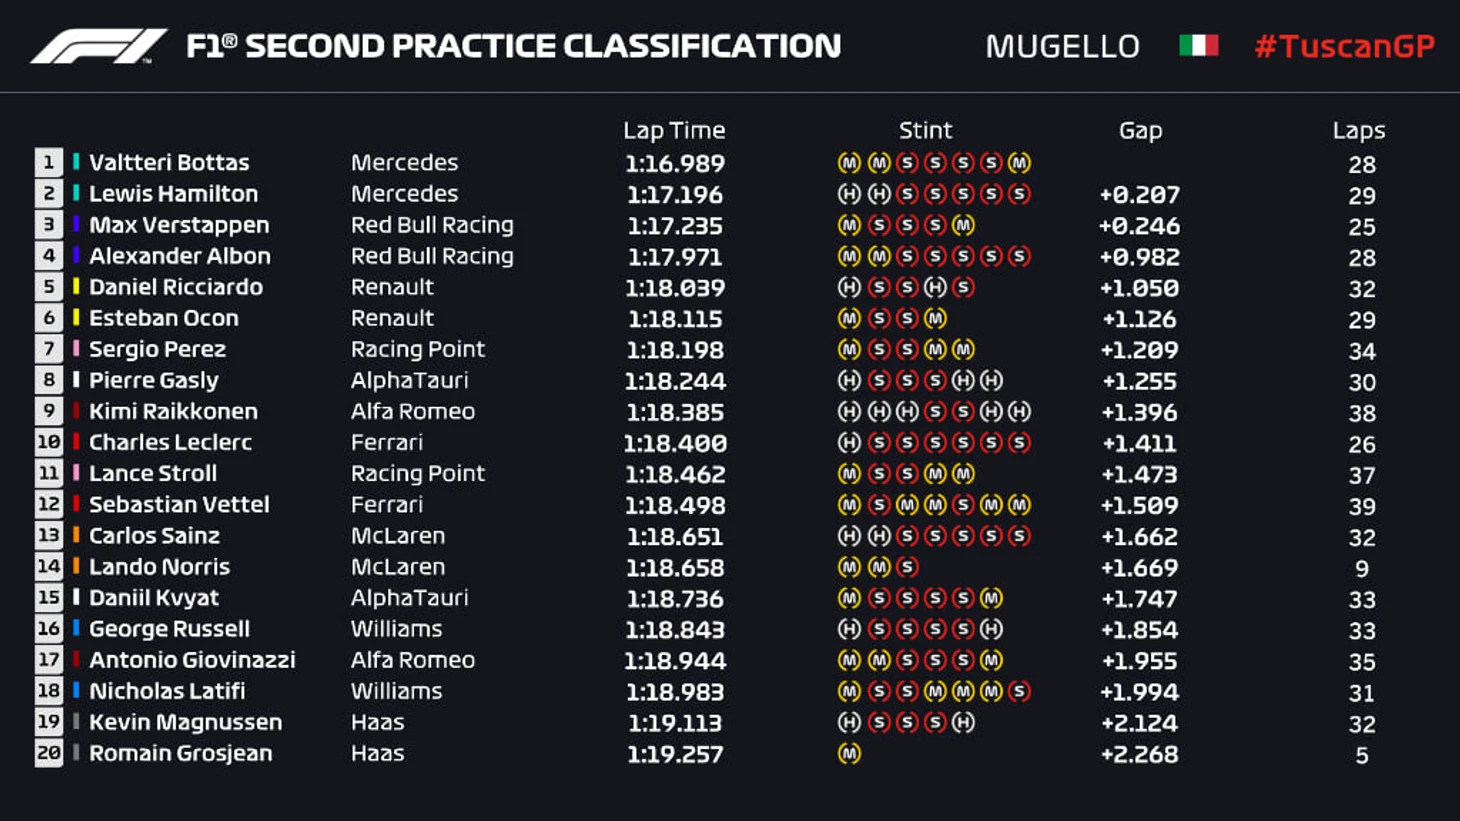Click Lando Norris's soft tyre stint icon
This screenshot has height=821, width=1460.
(907, 567)
